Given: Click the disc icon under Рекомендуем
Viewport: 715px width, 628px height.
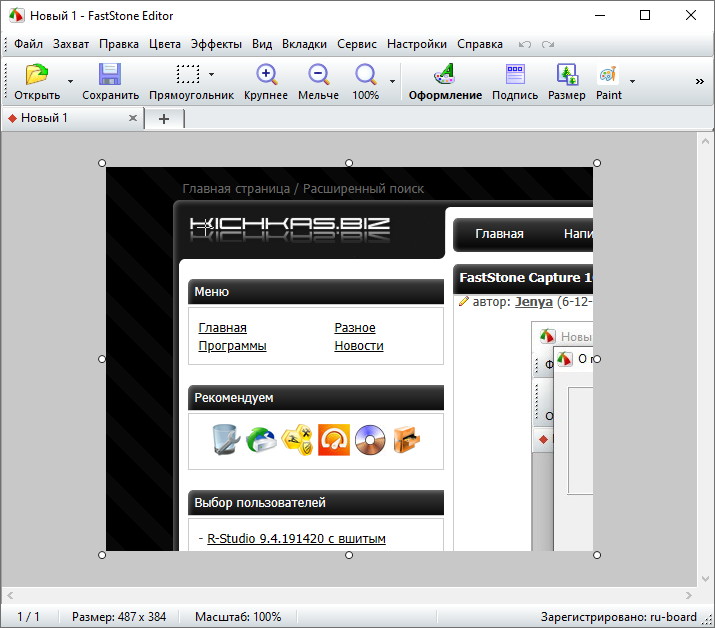Looking at the screenshot, I should tap(370, 440).
